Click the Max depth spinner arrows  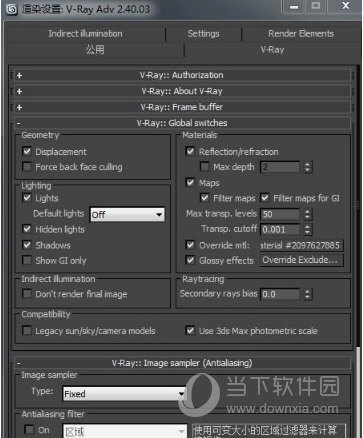coord(307,167)
